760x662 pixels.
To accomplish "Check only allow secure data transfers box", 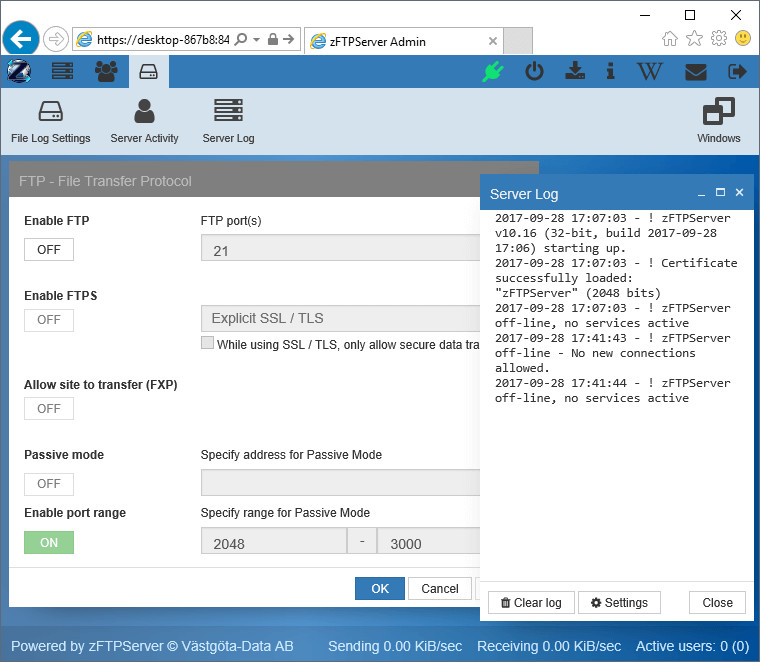I will coord(207,343).
